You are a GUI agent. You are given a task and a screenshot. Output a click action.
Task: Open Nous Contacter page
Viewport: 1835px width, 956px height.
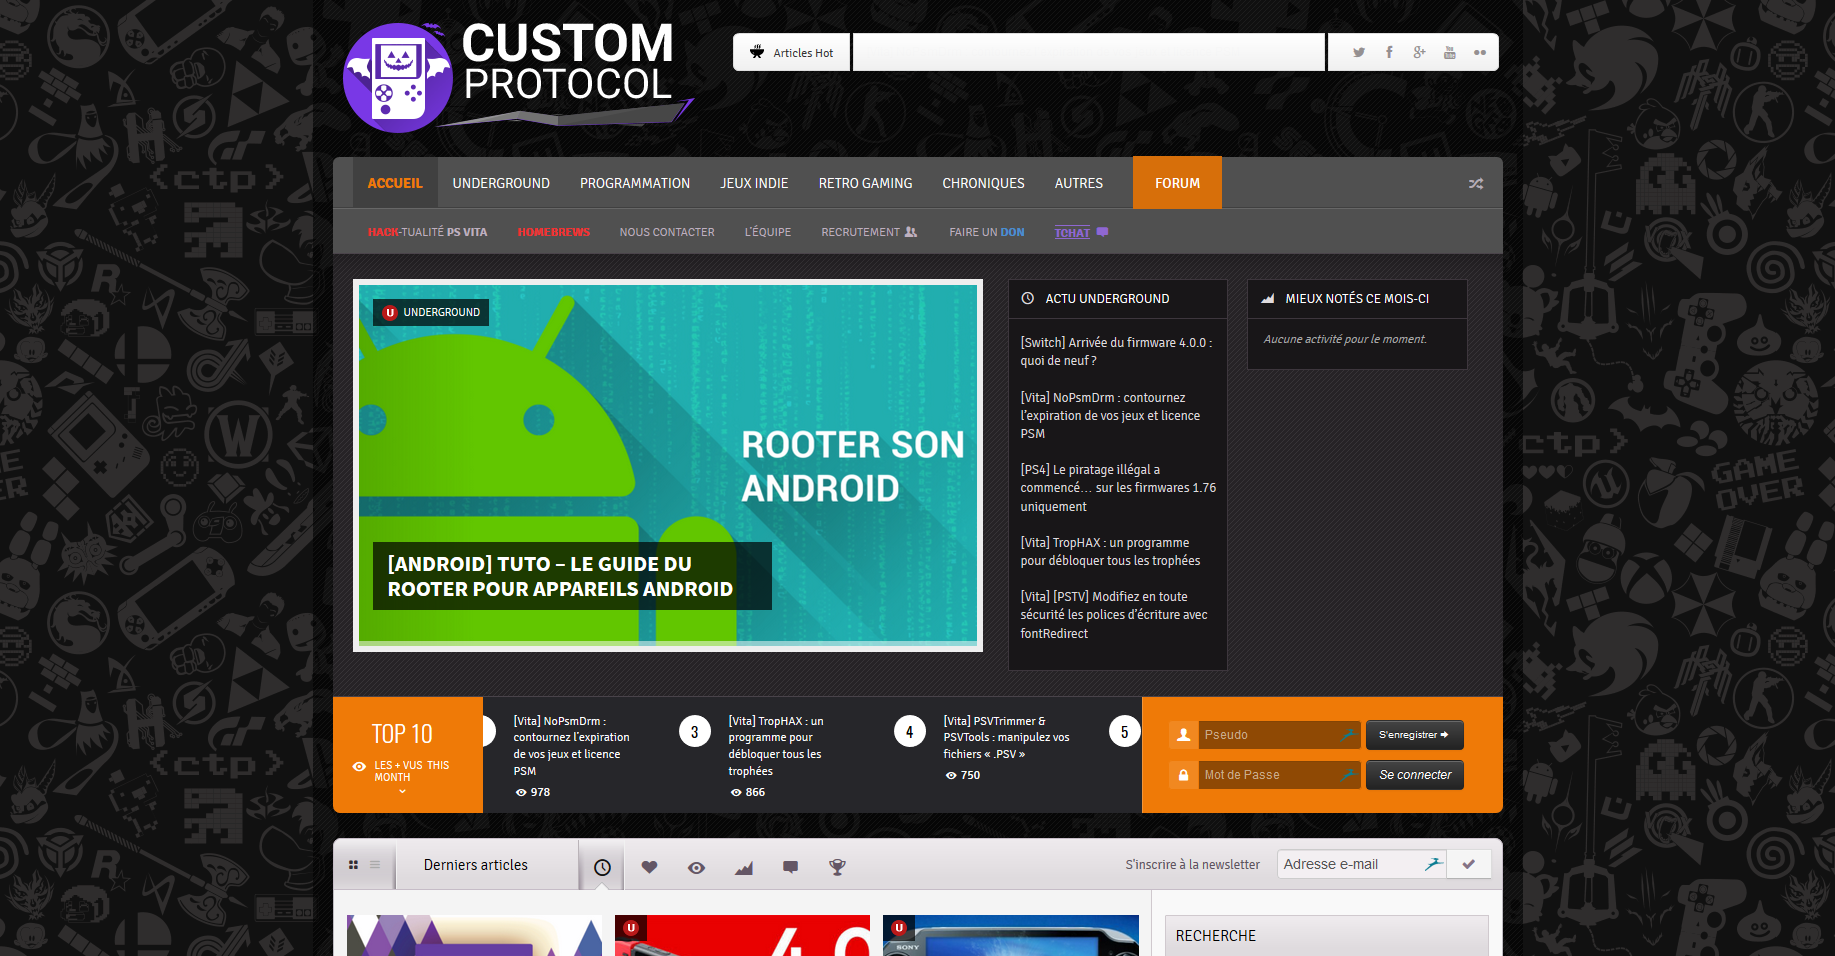pyautogui.click(x=667, y=232)
